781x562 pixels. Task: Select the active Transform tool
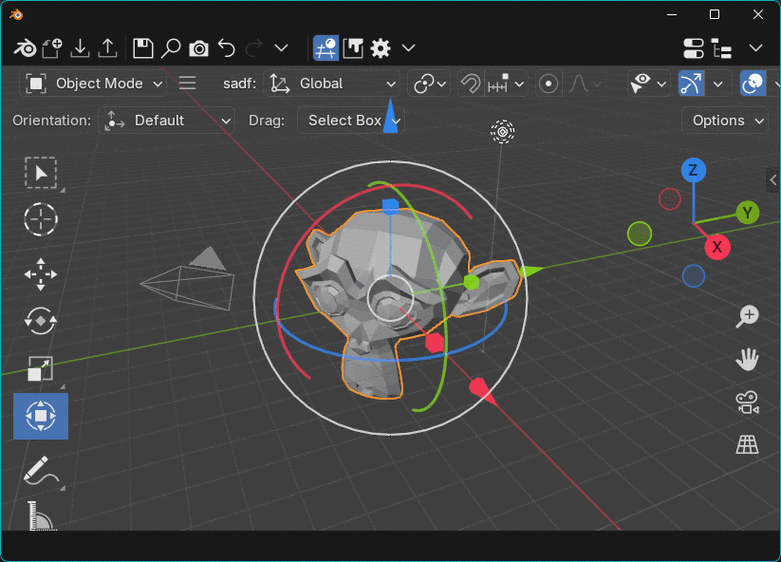[x=41, y=416]
